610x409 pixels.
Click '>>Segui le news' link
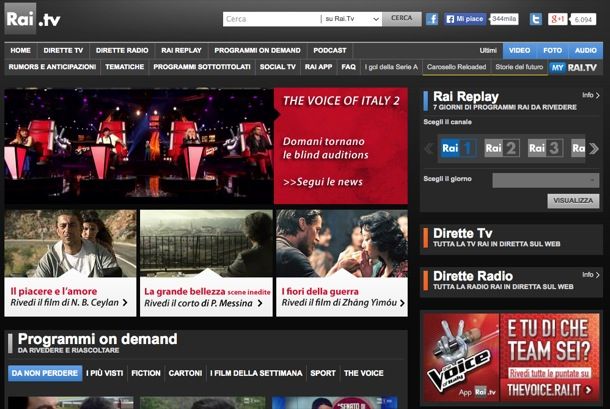pyautogui.click(x=323, y=182)
